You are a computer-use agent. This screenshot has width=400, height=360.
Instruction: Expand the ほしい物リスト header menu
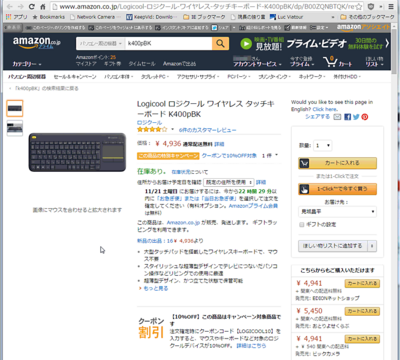pyautogui.click(x=374, y=62)
